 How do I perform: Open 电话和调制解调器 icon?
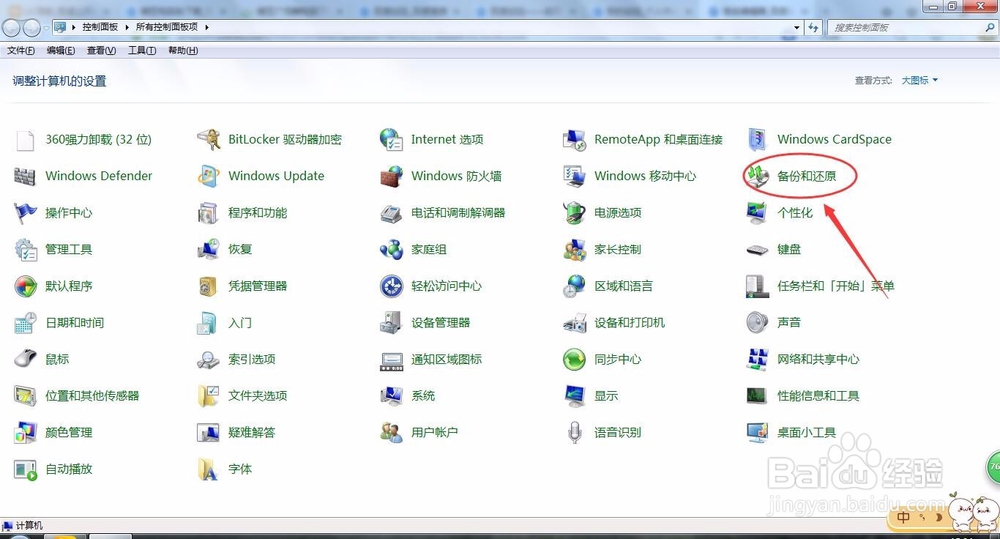coord(391,213)
